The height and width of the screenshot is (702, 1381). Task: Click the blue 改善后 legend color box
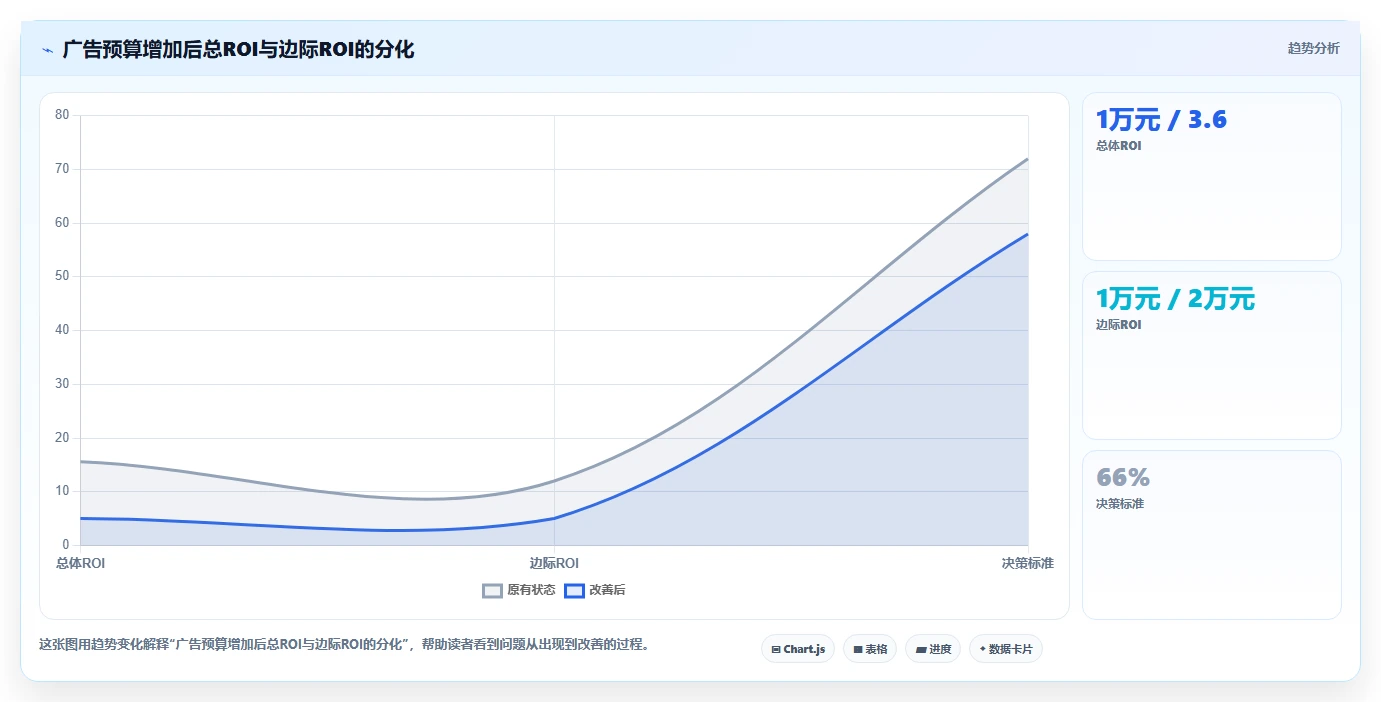pyautogui.click(x=574, y=590)
